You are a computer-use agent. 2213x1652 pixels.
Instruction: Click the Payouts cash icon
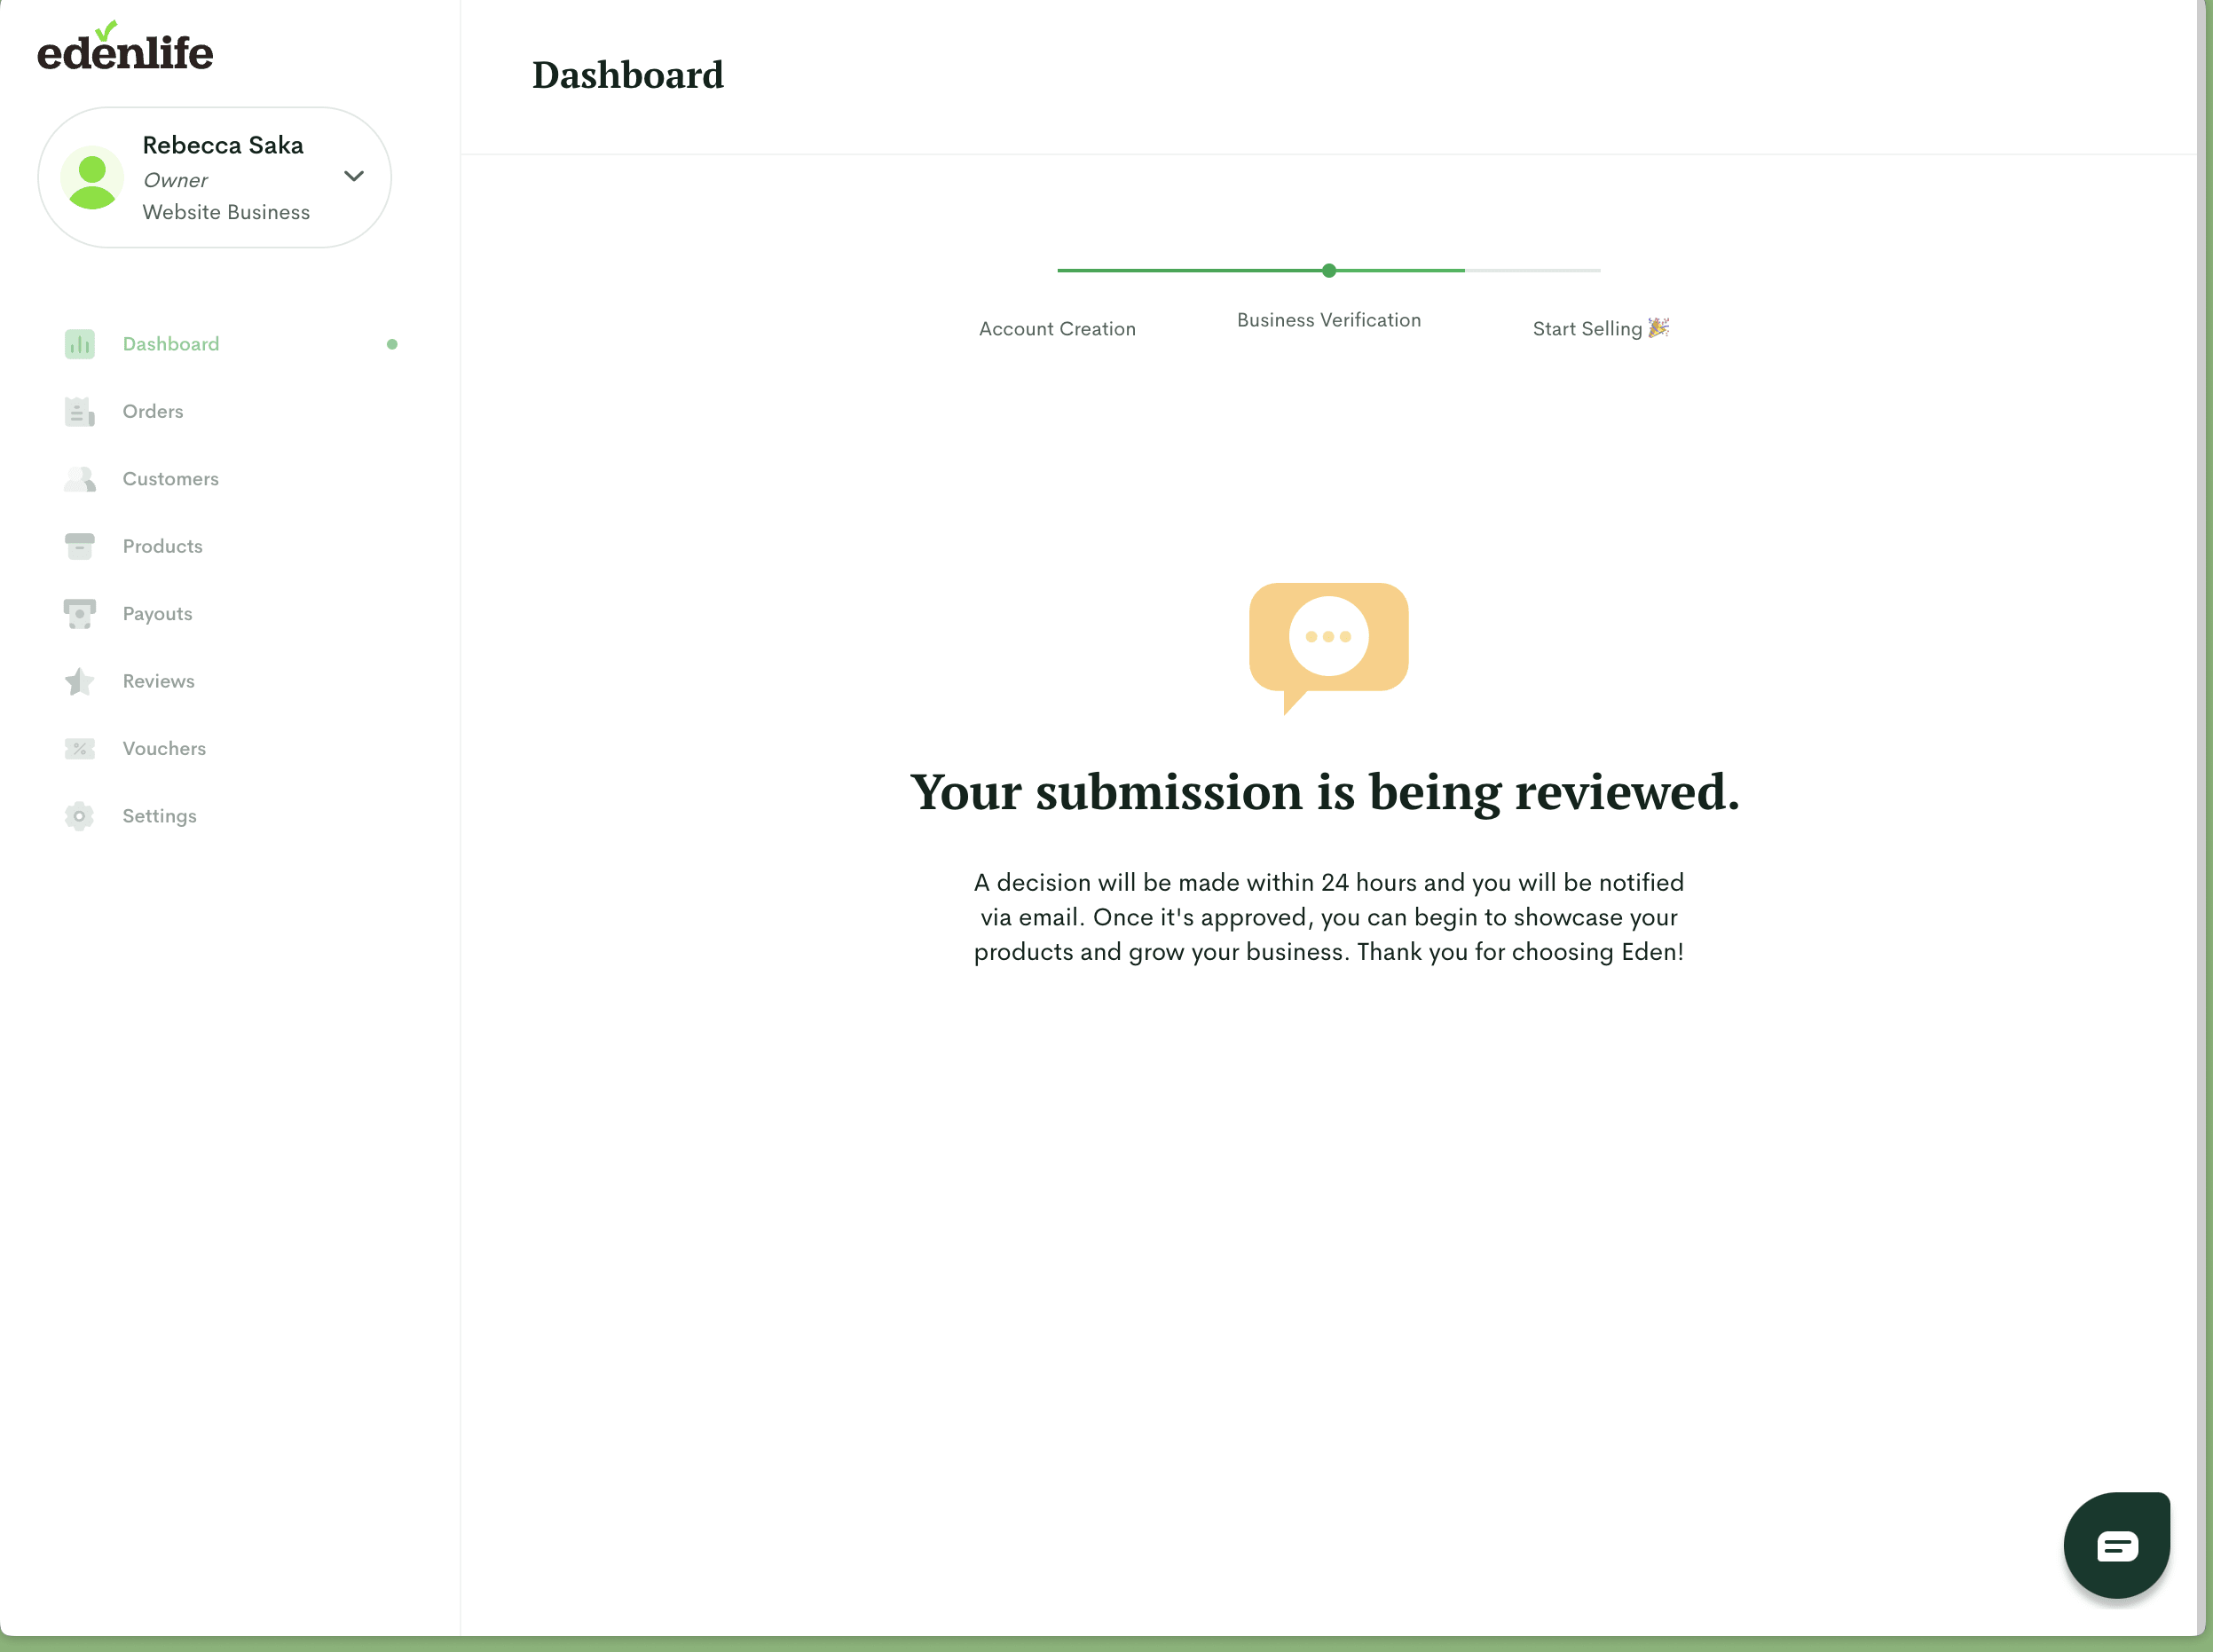click(79, 614)
